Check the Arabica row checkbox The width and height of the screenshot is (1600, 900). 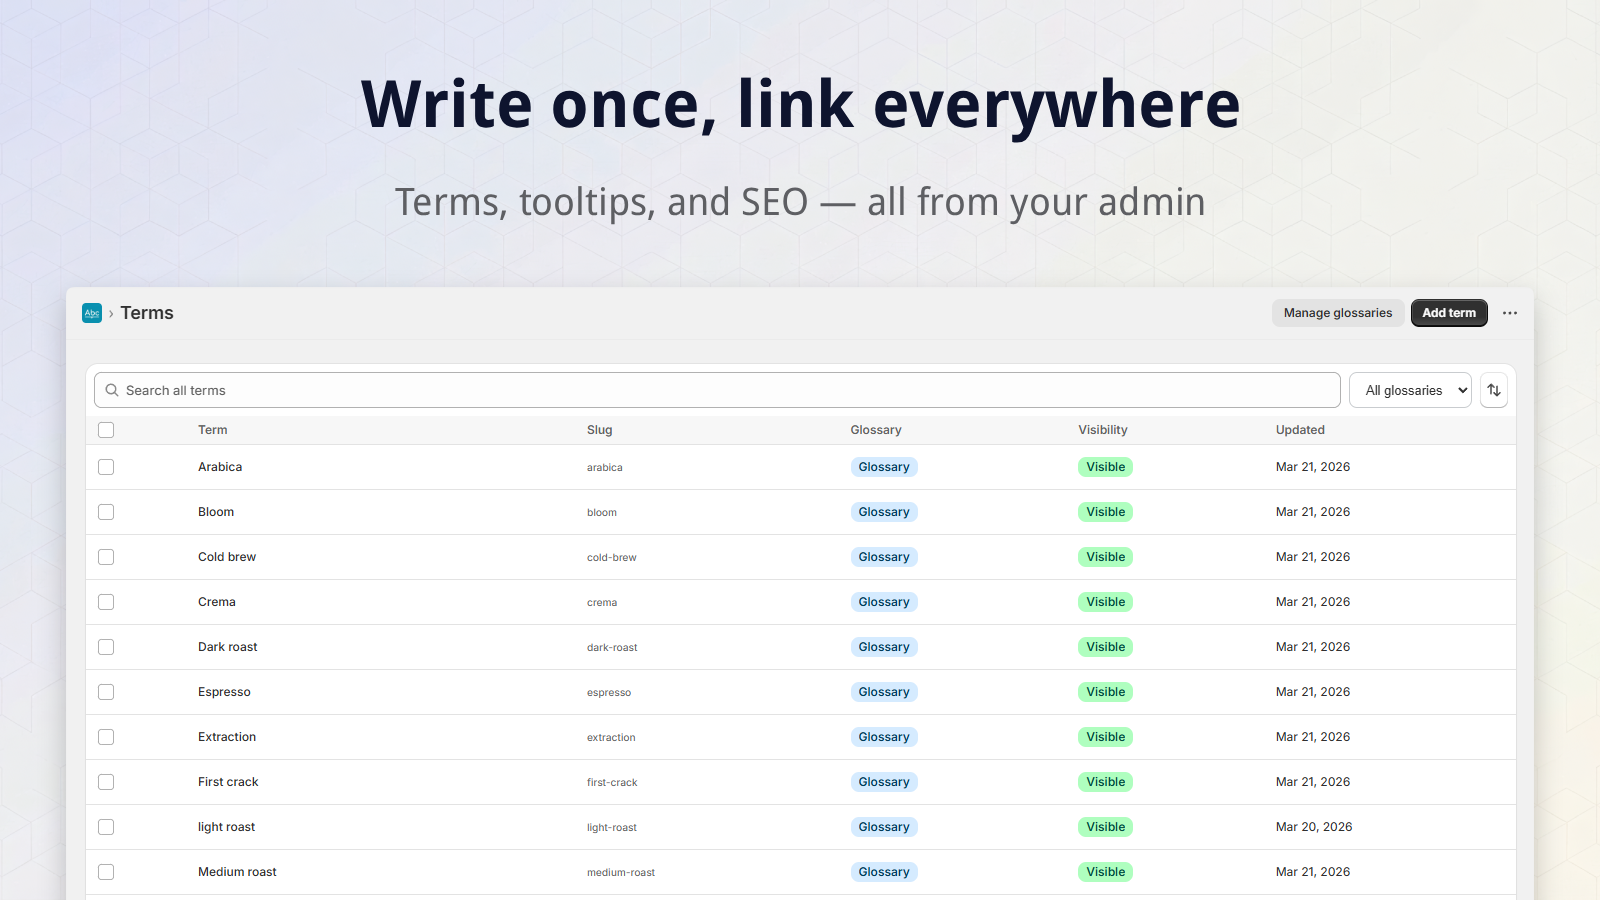(x=106, y=467)
